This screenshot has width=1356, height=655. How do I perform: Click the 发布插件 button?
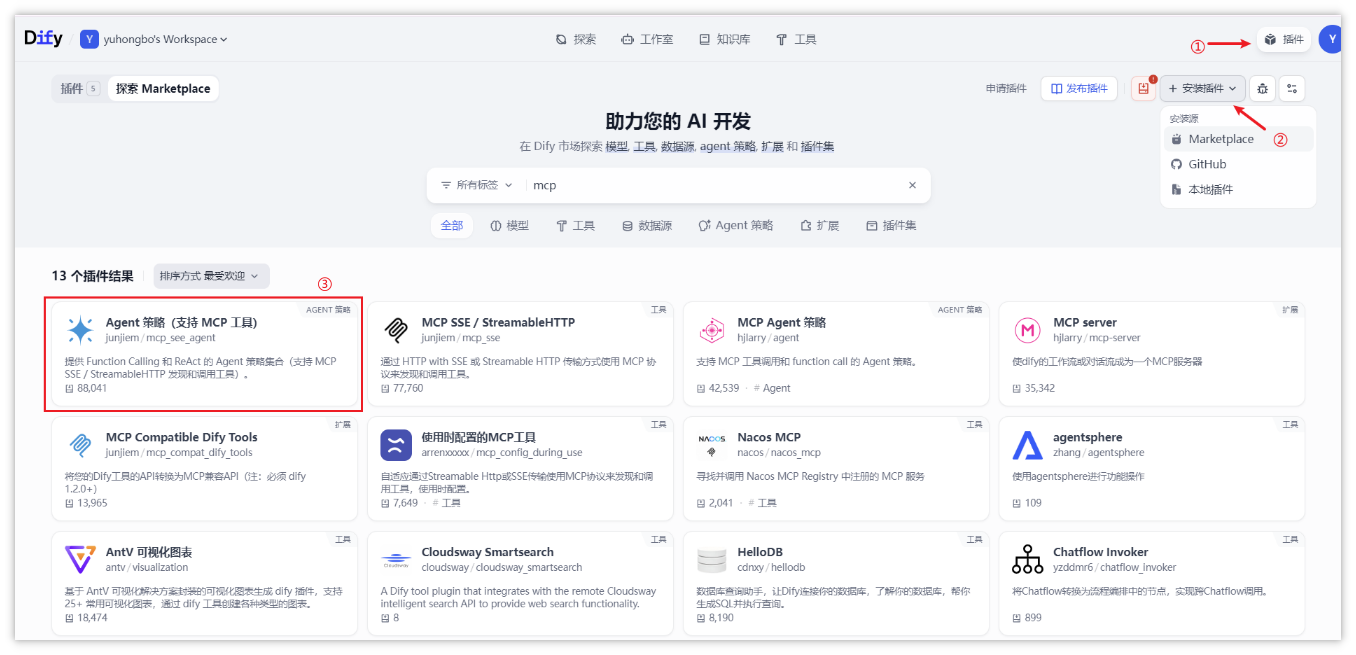point(1079,88)
